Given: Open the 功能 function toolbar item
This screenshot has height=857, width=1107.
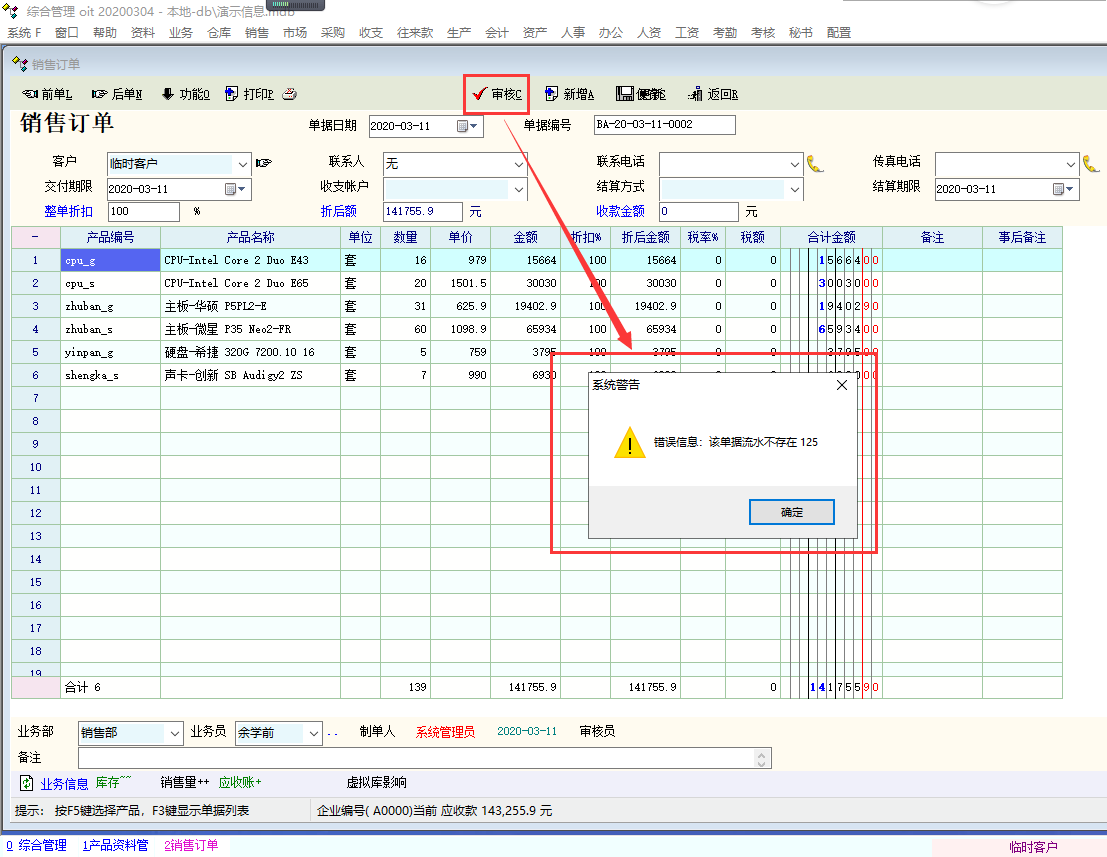Looking at the screenshot, I should (185, 94).
